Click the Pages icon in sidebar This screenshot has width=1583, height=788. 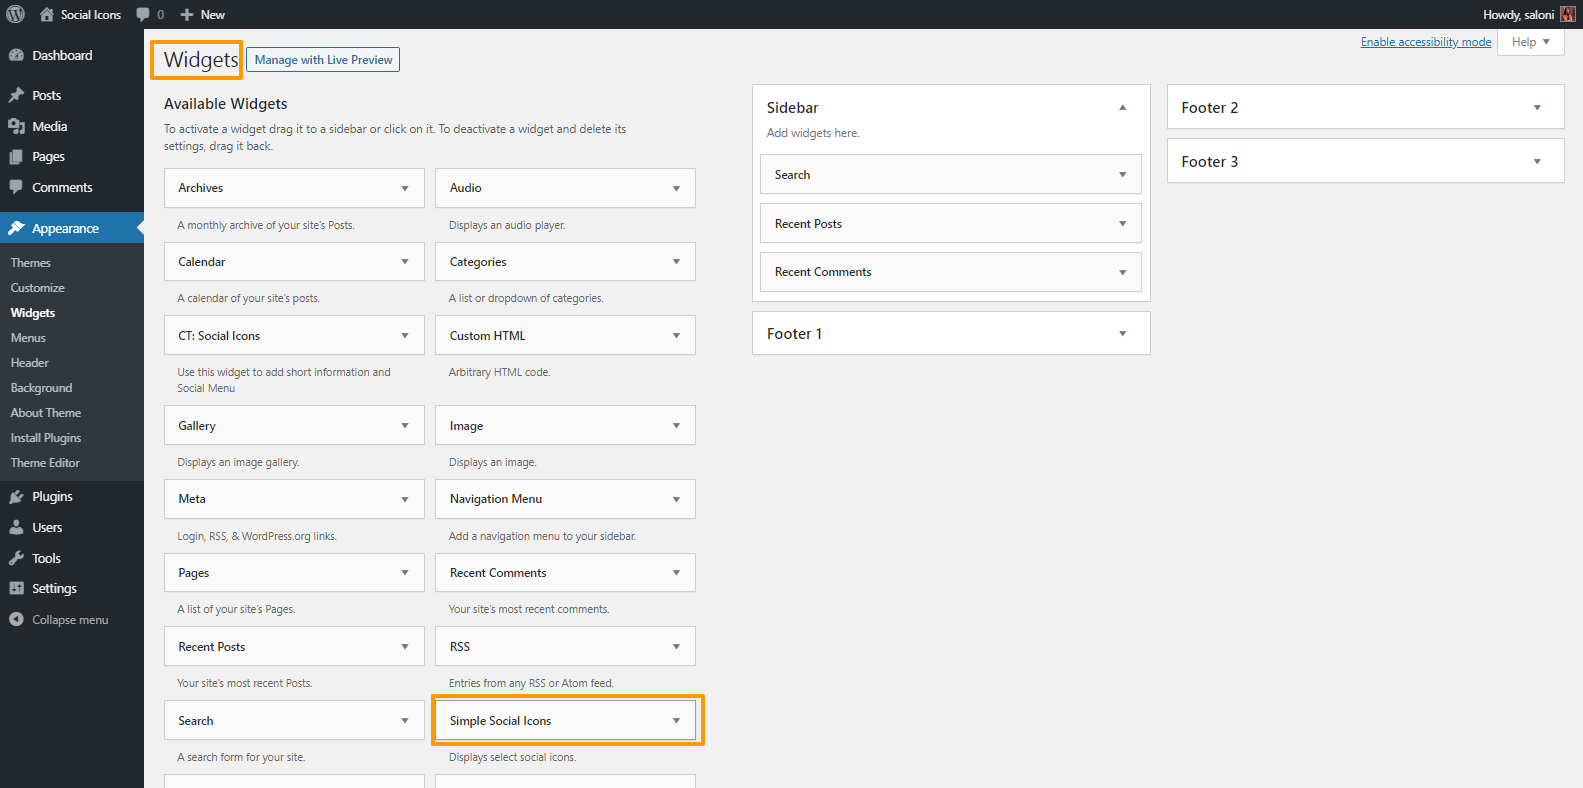16,157
